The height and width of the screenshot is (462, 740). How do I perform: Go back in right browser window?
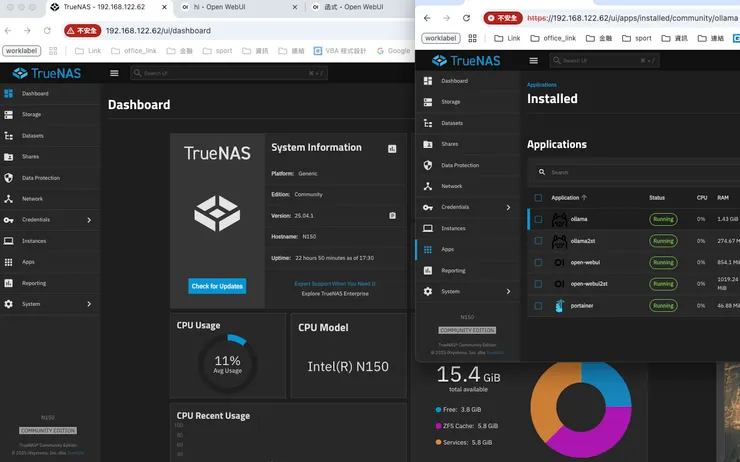click(427, 18)
